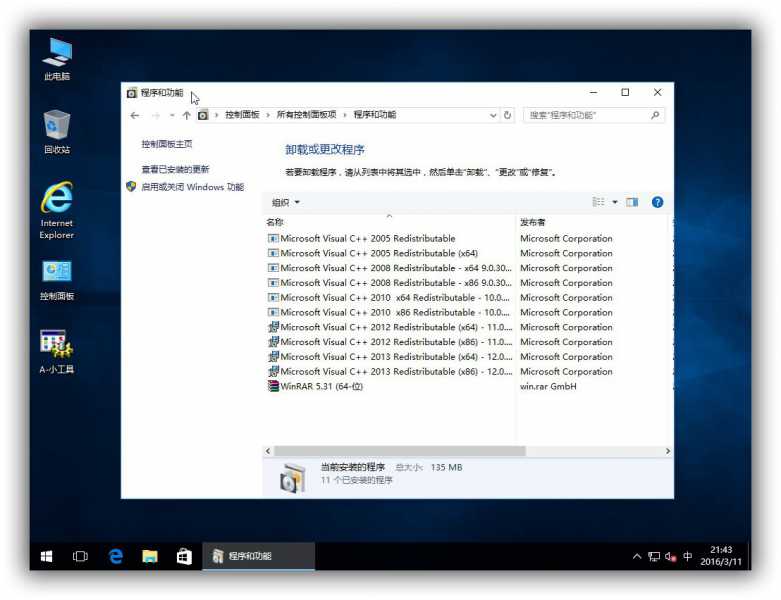Select Visual C++ 2008 Redistributable x64 row
The height and width of the screenshot is (600, 781).
[390, 268]
